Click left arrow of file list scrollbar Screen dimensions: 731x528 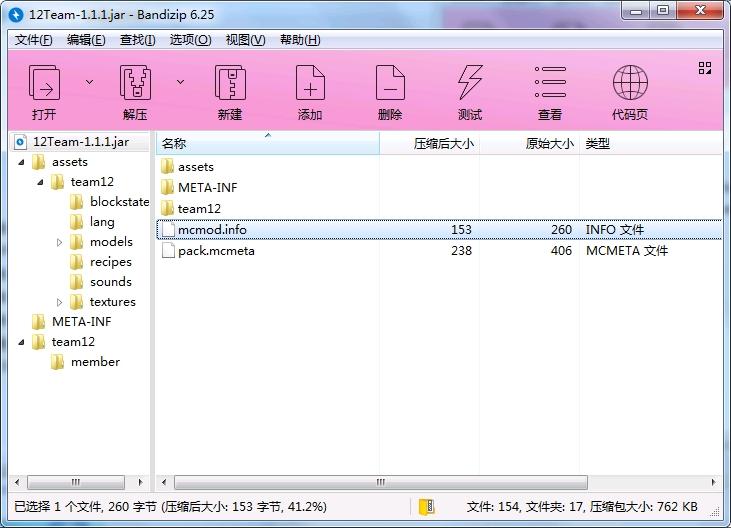[164, 482]
